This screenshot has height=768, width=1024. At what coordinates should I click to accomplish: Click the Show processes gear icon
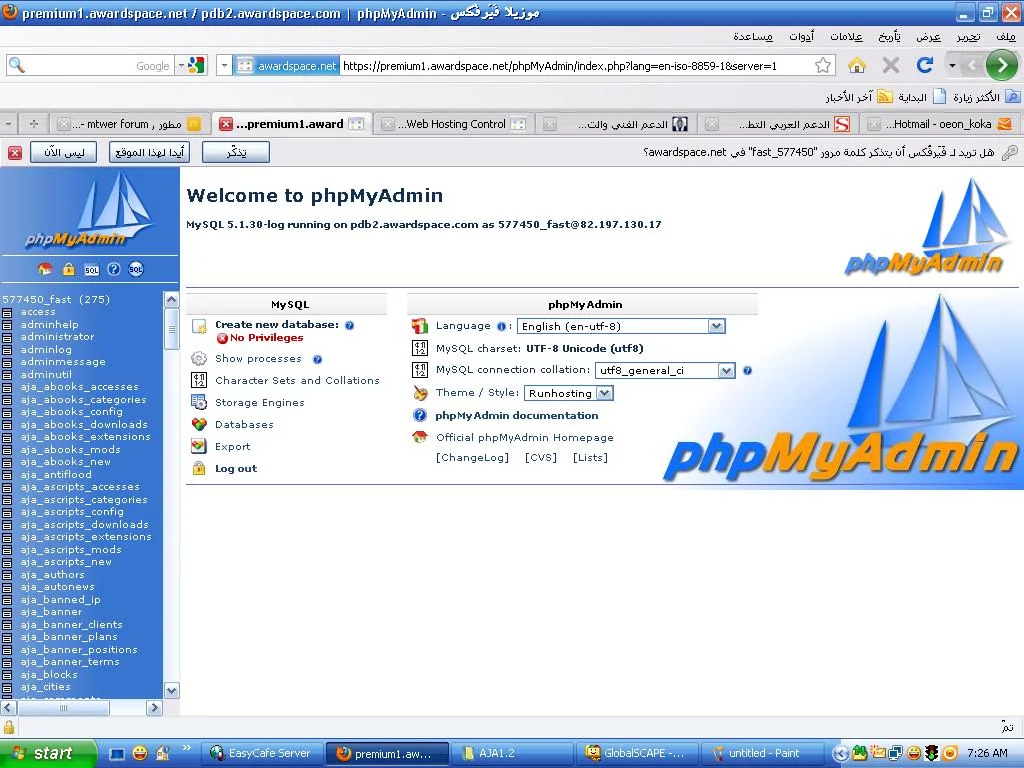click(198, 358)
